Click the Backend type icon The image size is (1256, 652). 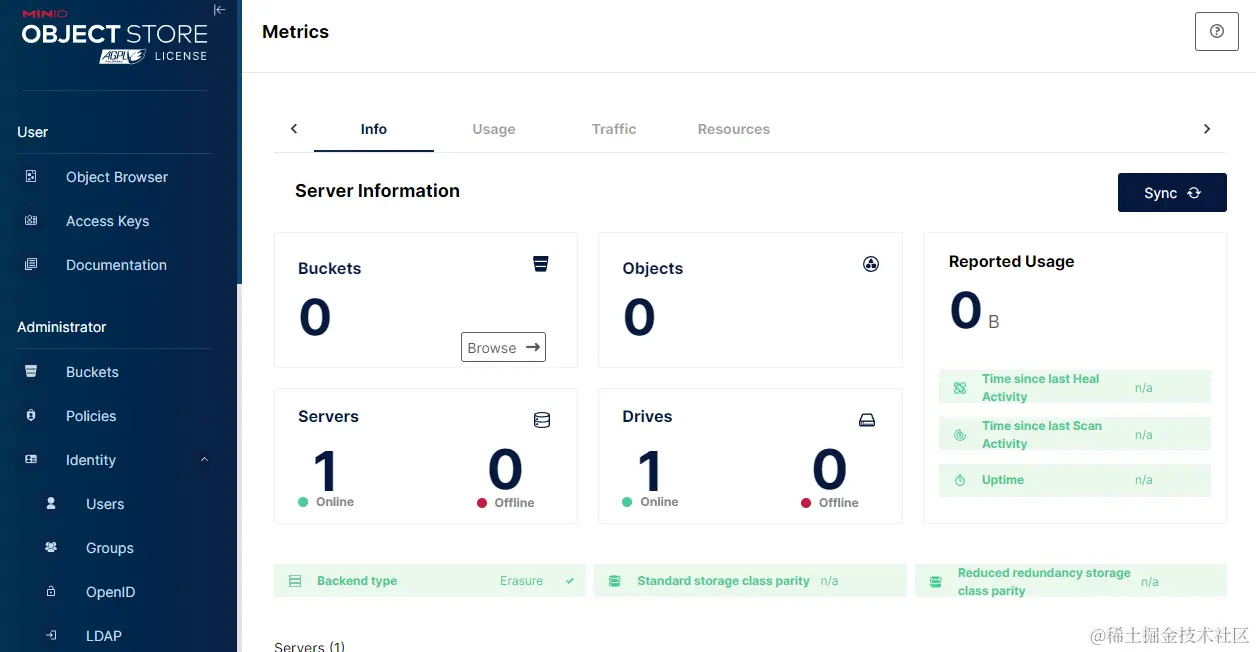pyautogui.click(x=295, y=581)
